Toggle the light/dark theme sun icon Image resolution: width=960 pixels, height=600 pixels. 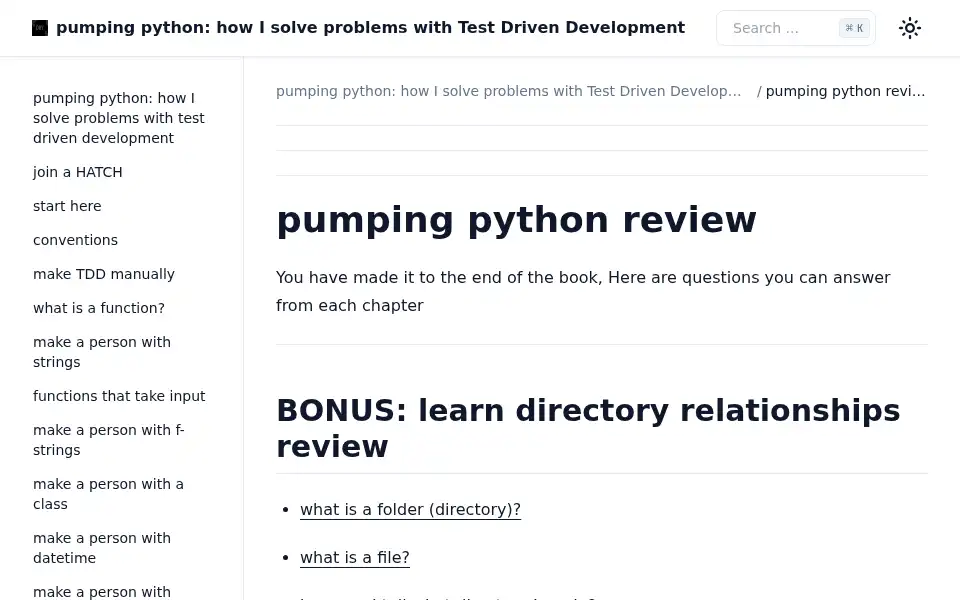[910, 28]
